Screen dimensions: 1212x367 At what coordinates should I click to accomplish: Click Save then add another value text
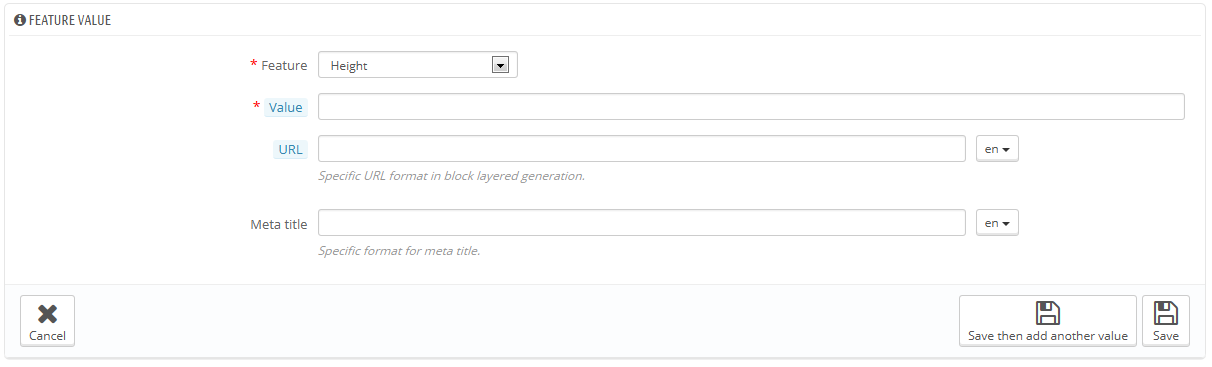click(x=1048, y=336)
